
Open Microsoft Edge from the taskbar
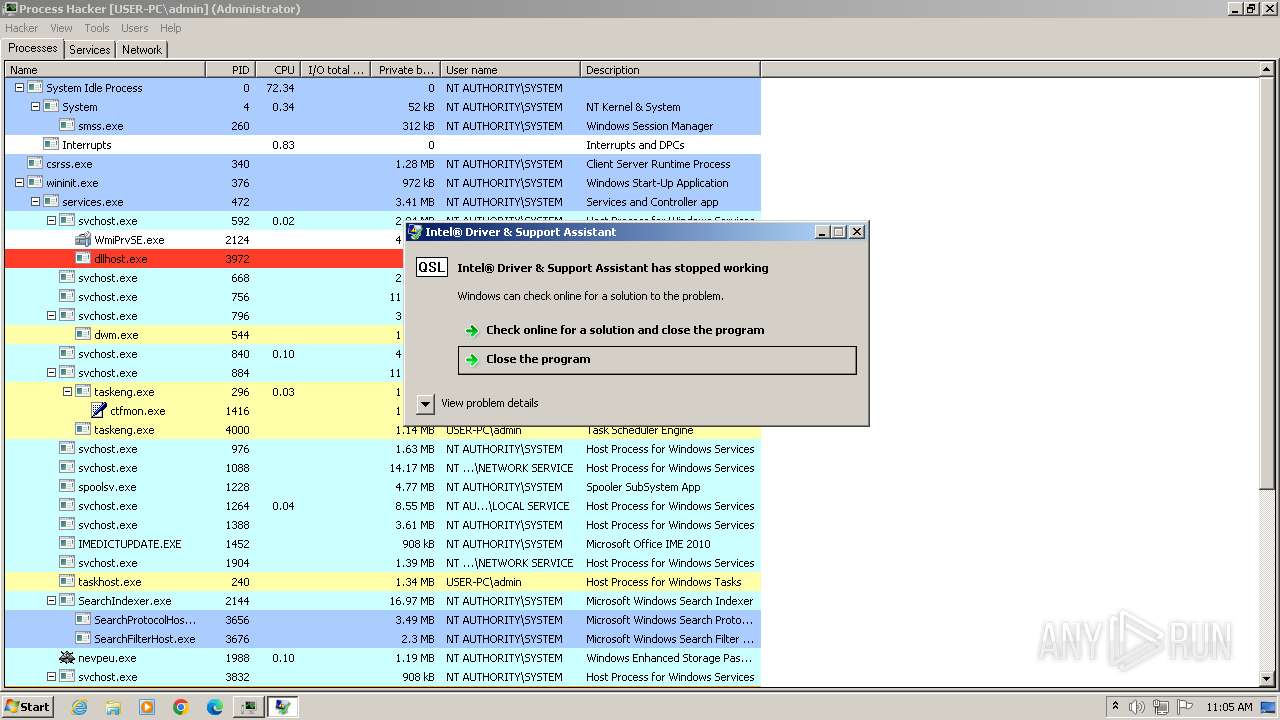click(x=215, y=707)
